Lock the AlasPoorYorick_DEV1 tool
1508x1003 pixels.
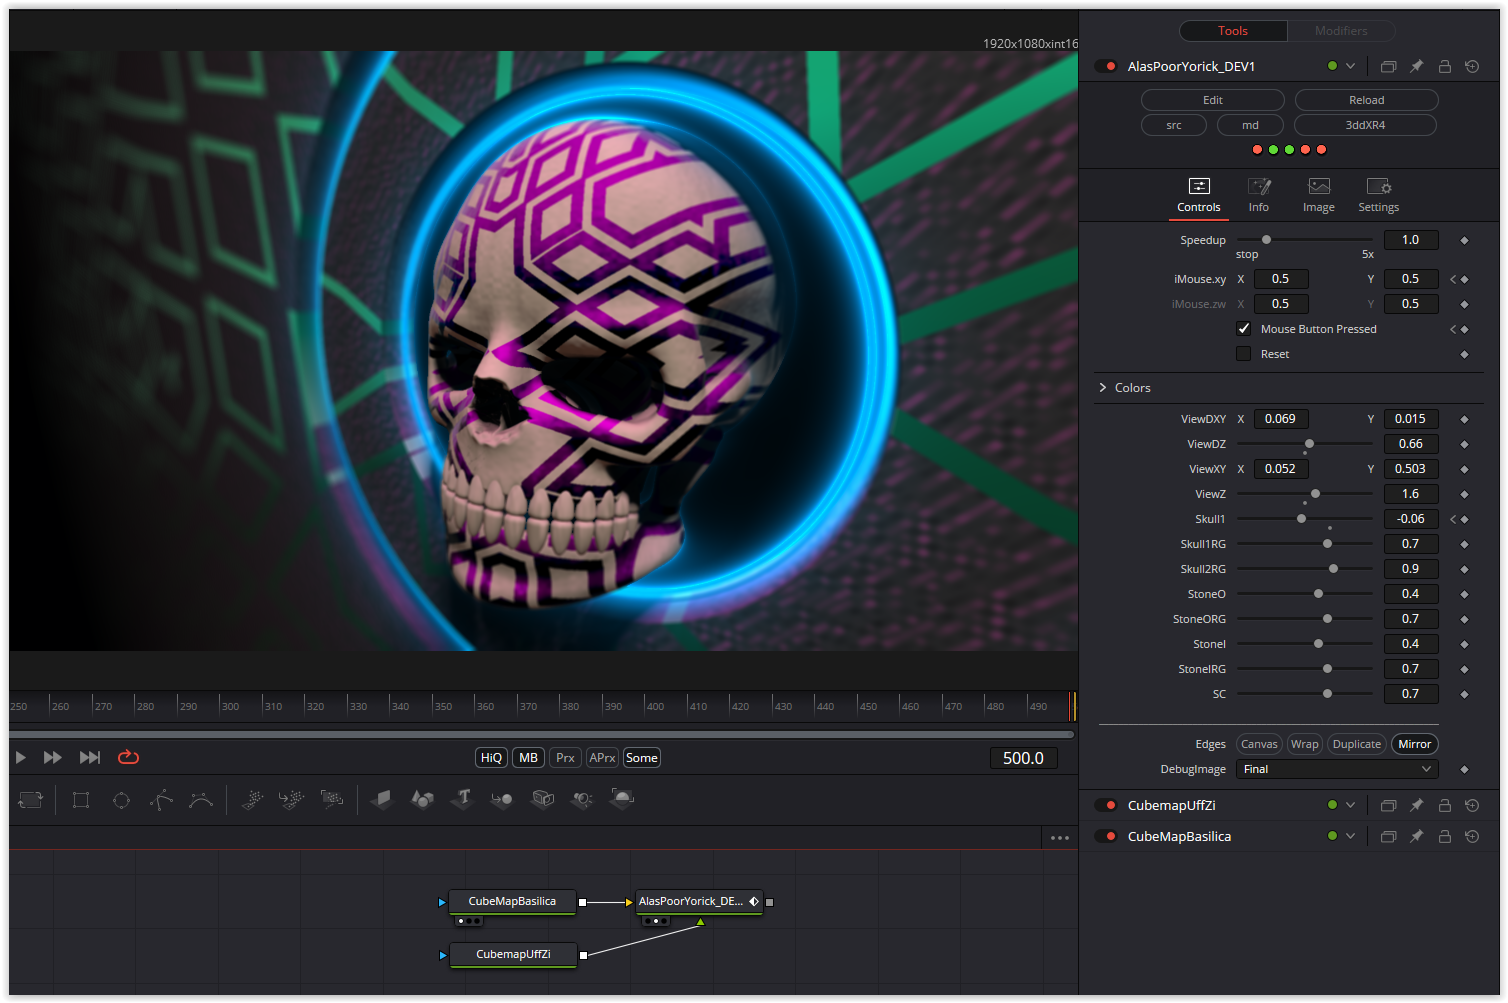coord(1444,66)
